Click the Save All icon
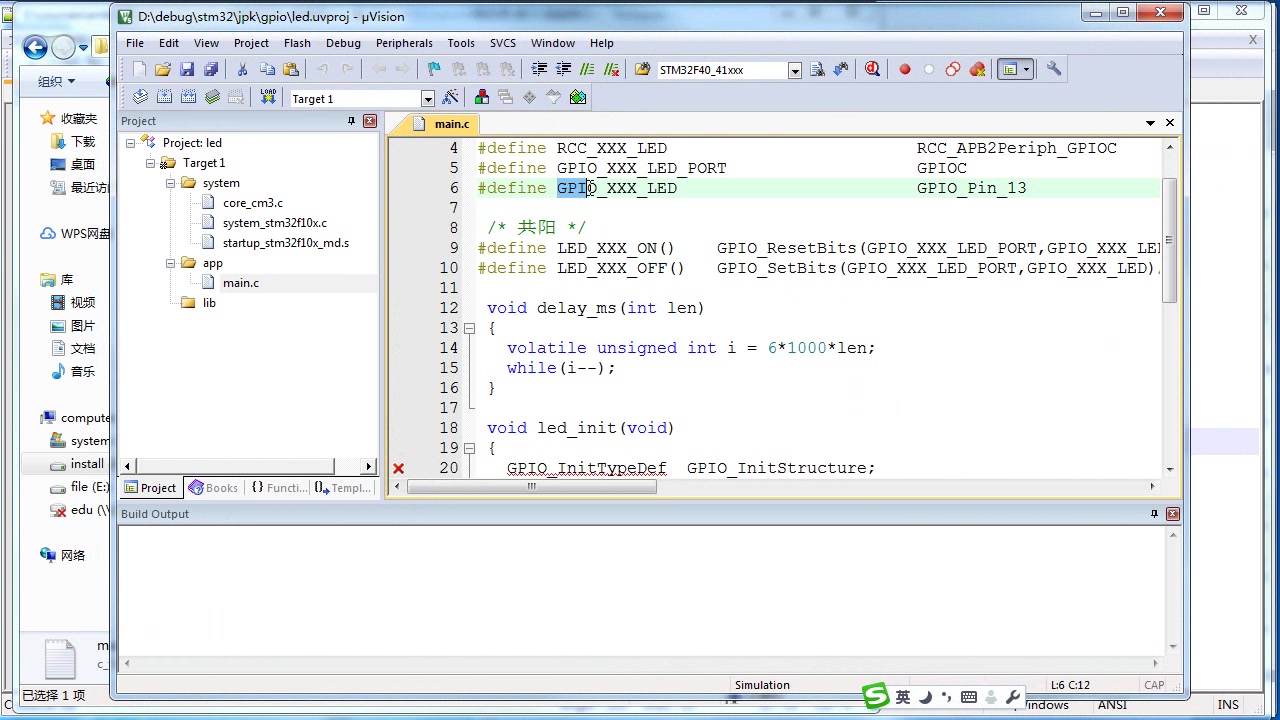1280x720 pixels. [x=211, y=69]
